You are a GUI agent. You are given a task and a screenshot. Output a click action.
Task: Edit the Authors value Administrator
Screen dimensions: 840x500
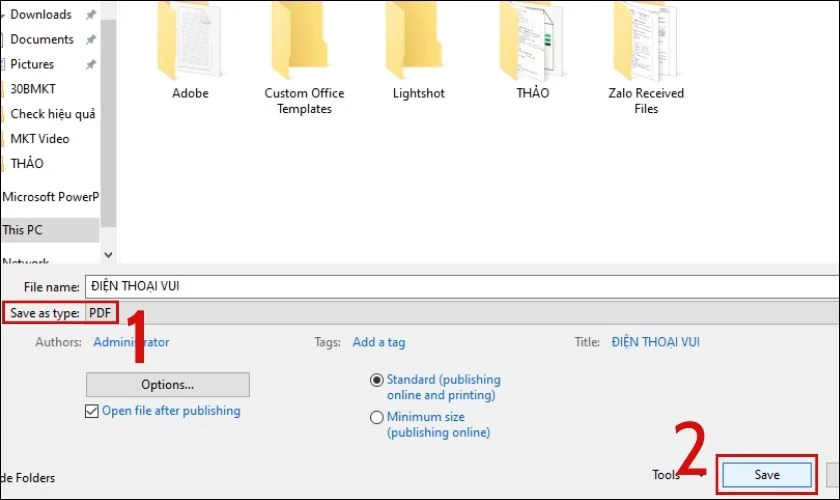[x=131, y=342]
